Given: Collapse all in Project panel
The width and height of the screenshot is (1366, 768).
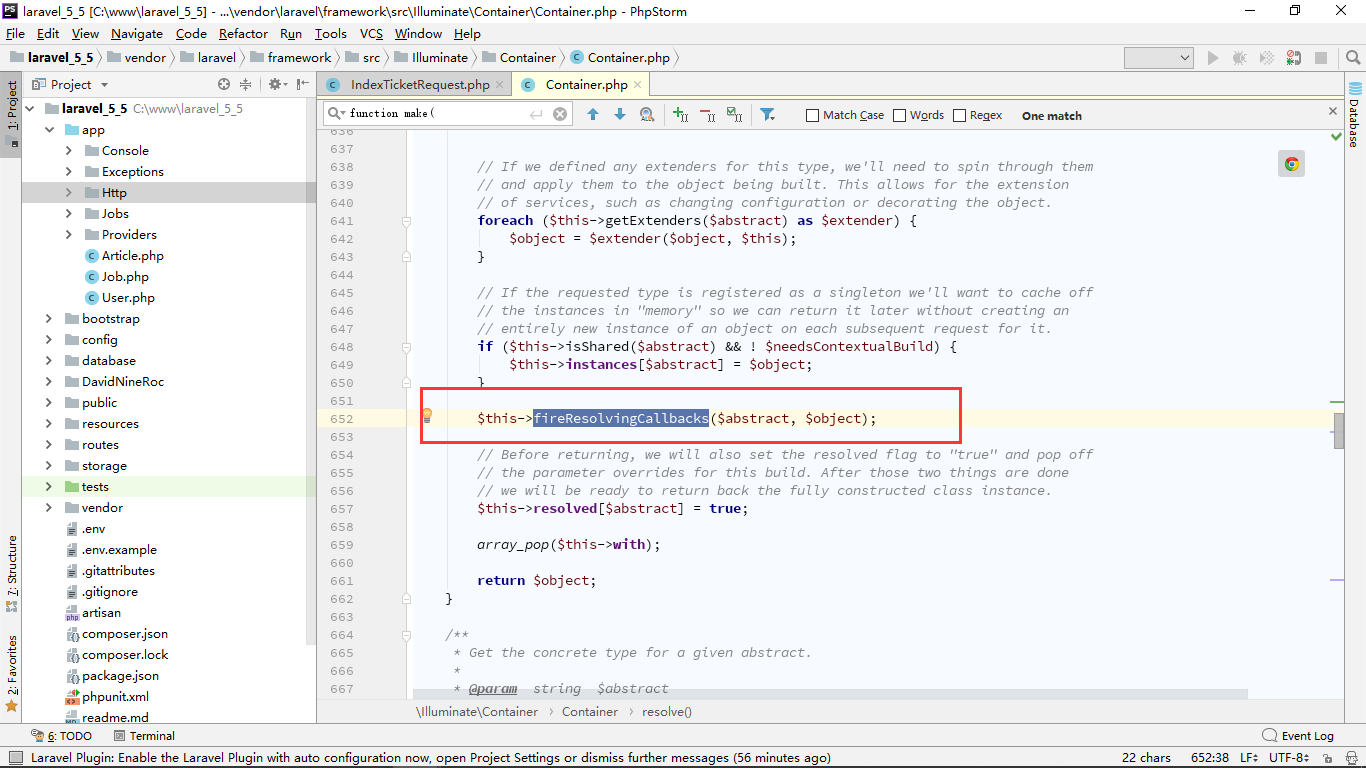Looking at the screenshot, I should pyautogui.click(x=248, y=85).
